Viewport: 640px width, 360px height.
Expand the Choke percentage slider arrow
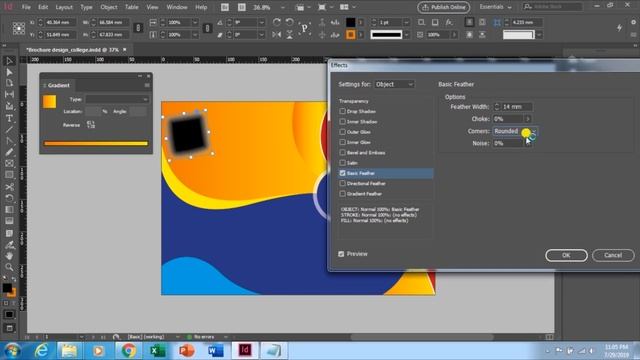pyautogui.click(x=528, y=119)
